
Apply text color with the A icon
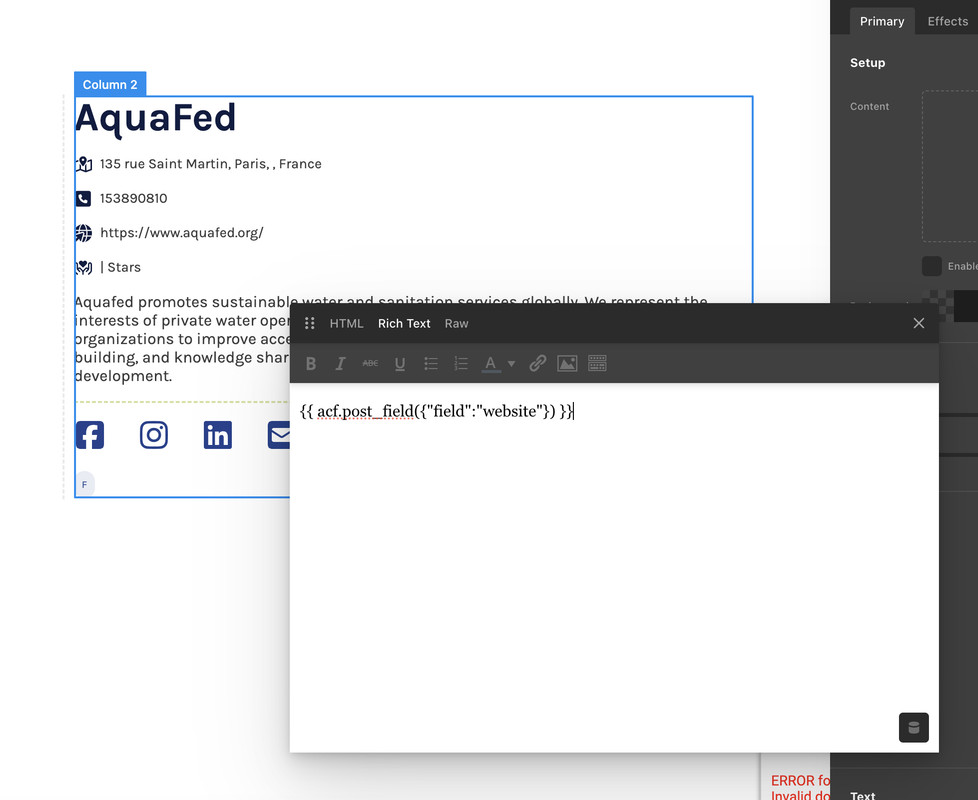point(491,364)
